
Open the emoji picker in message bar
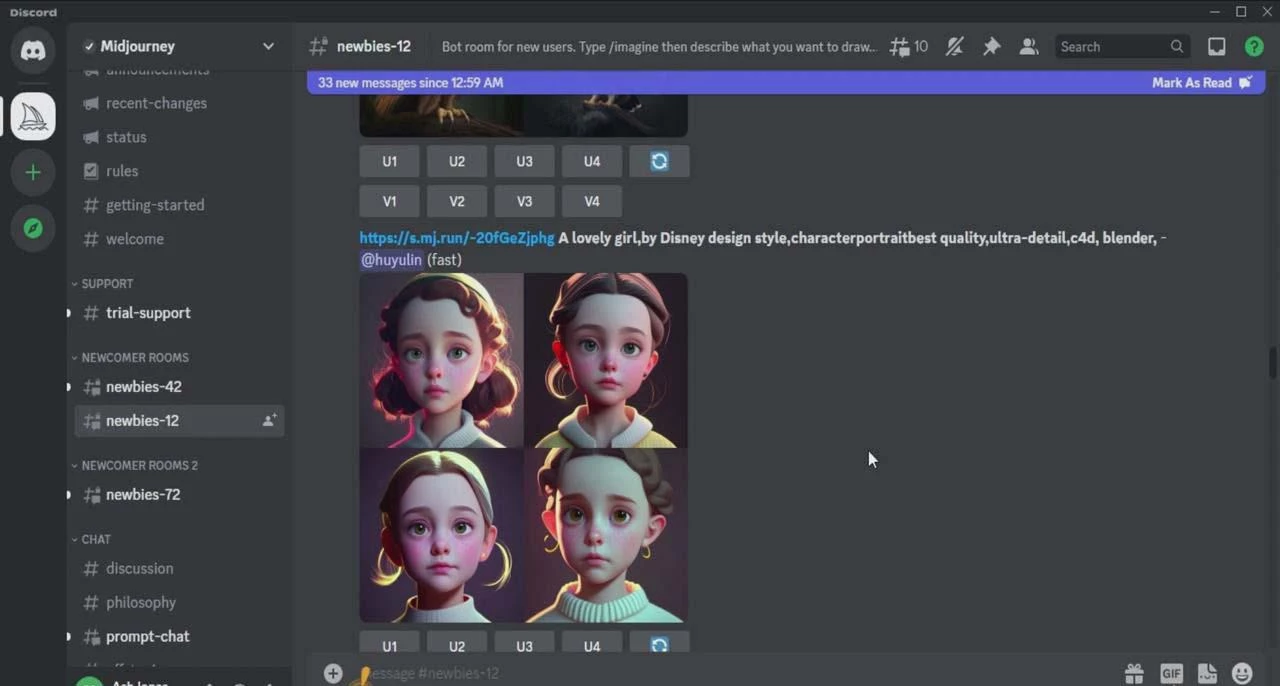[1242, 673]
